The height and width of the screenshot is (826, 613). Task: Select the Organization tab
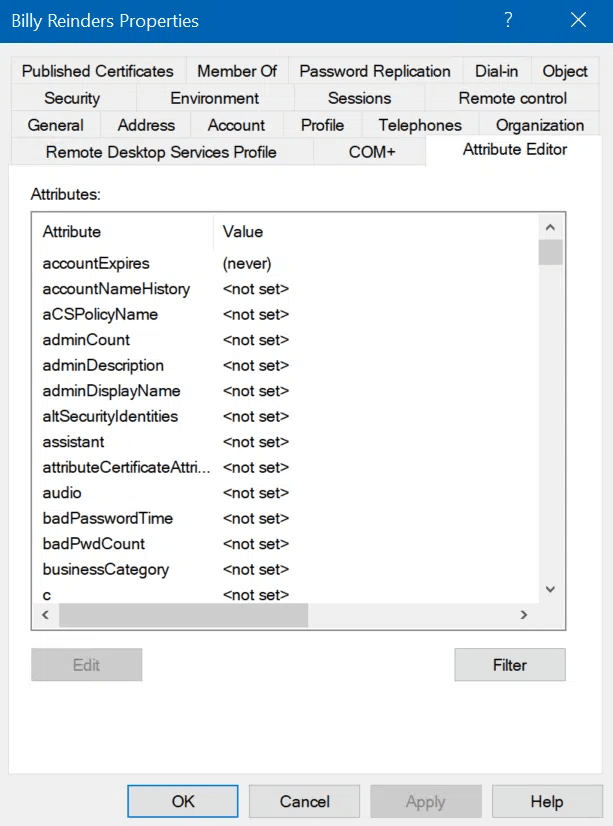point(539,125)
